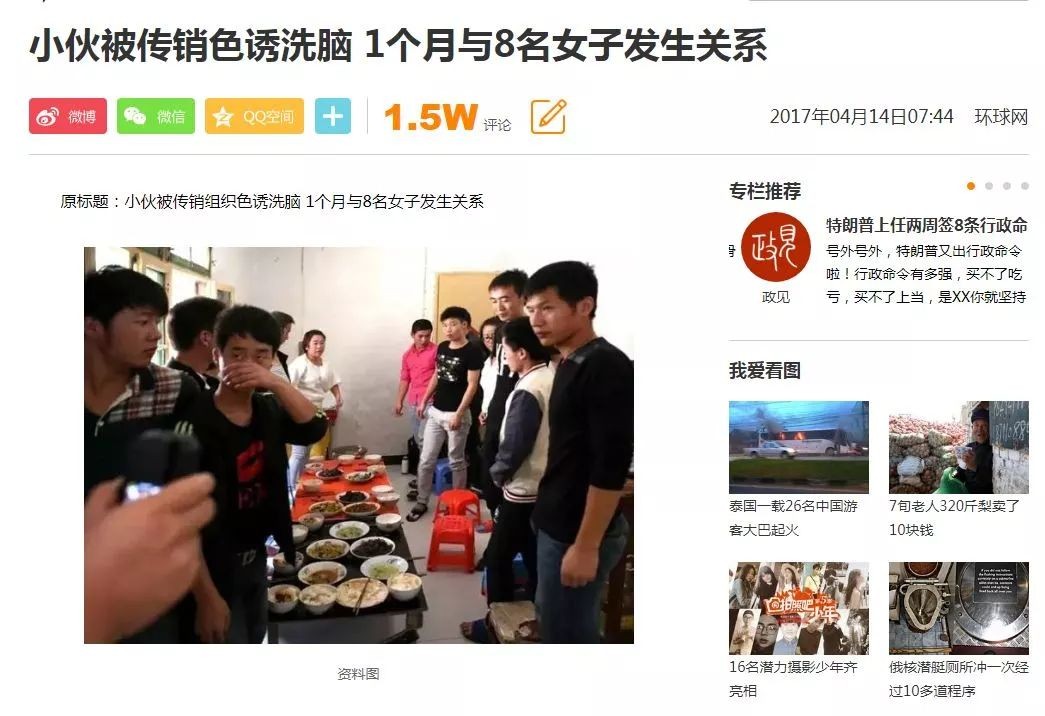View the 1.5W comments count
The image size is (1045, 716).
447,117
